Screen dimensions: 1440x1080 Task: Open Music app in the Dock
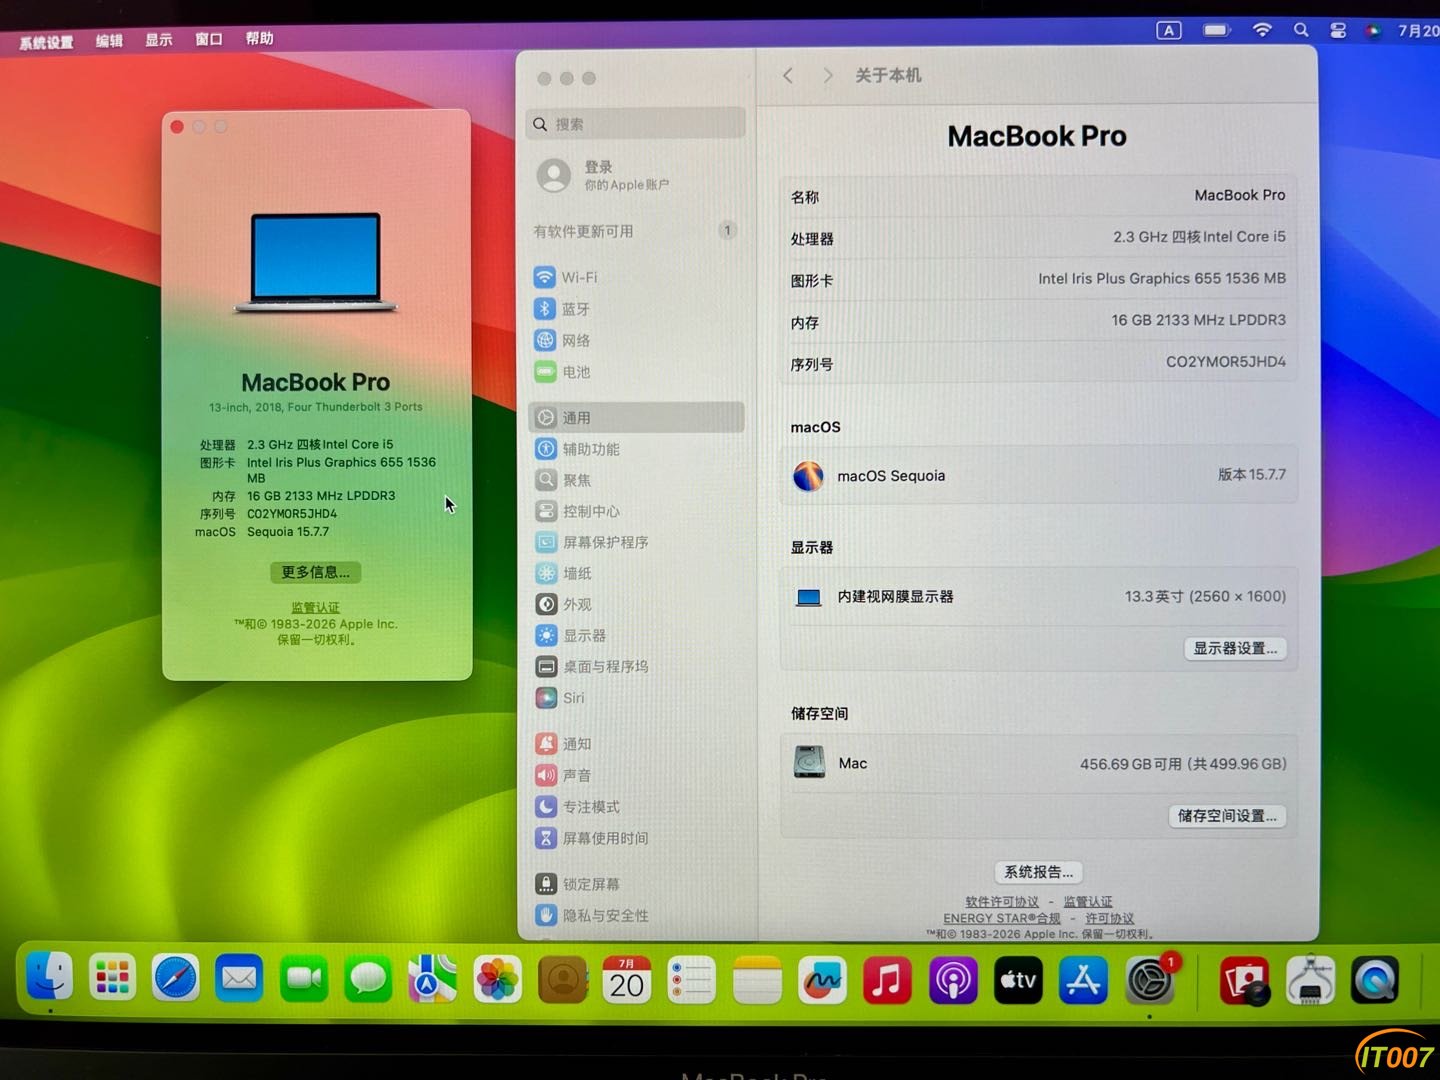click(887, 980)
